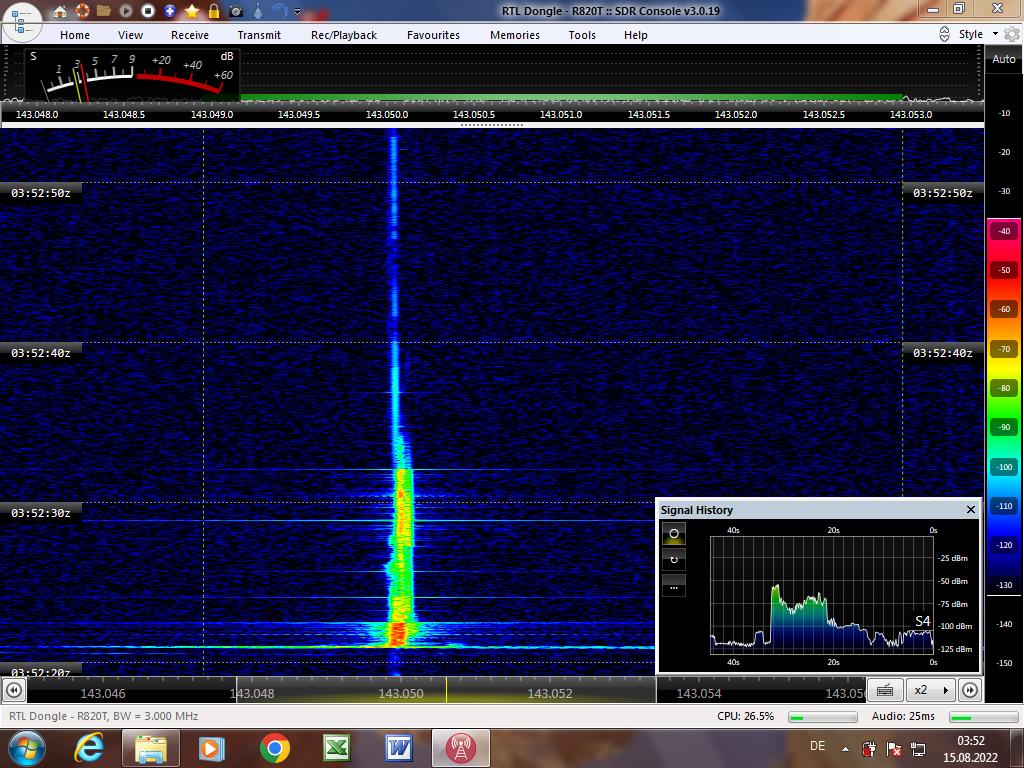This screenshot has height=768, width=1024.
Task: Click the water-drop icon in quick access toolbar
Action: tap(258, 11)
